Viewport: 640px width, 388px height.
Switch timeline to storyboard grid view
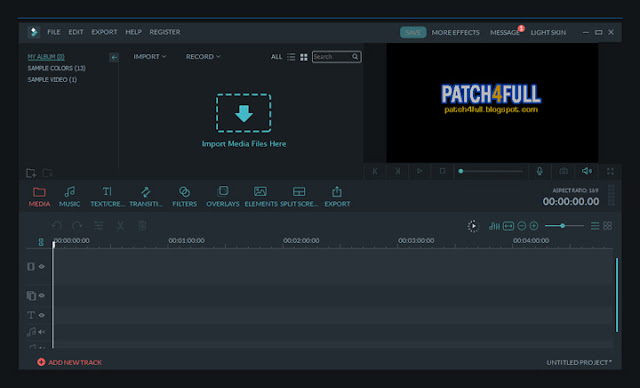click(x=607, y=226)
